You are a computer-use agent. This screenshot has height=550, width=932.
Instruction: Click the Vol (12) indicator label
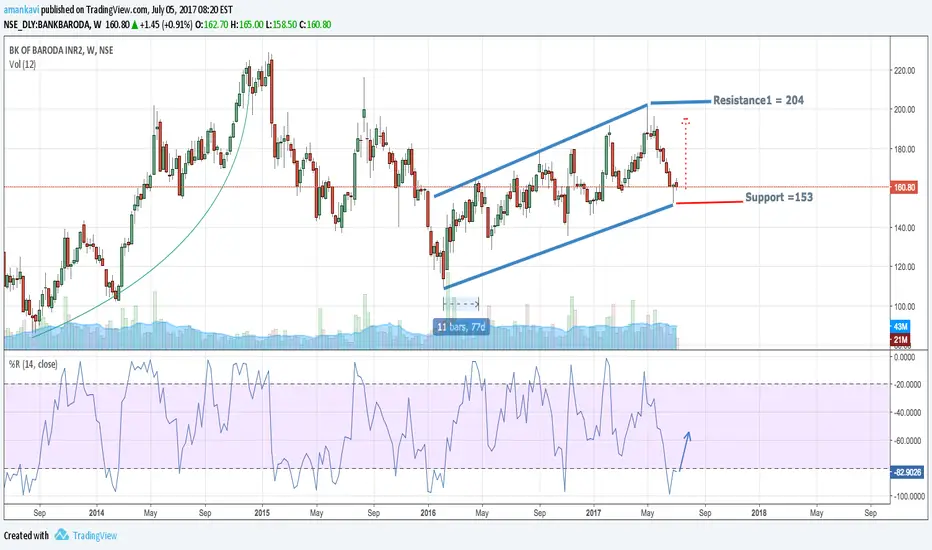click(23, 65)
